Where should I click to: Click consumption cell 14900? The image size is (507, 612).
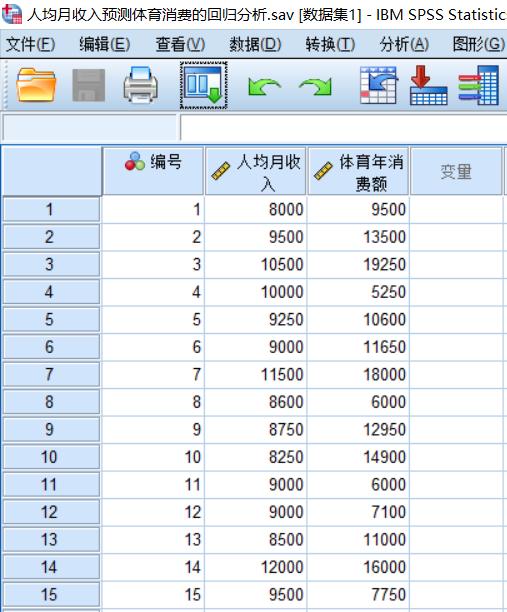point(358,457)
